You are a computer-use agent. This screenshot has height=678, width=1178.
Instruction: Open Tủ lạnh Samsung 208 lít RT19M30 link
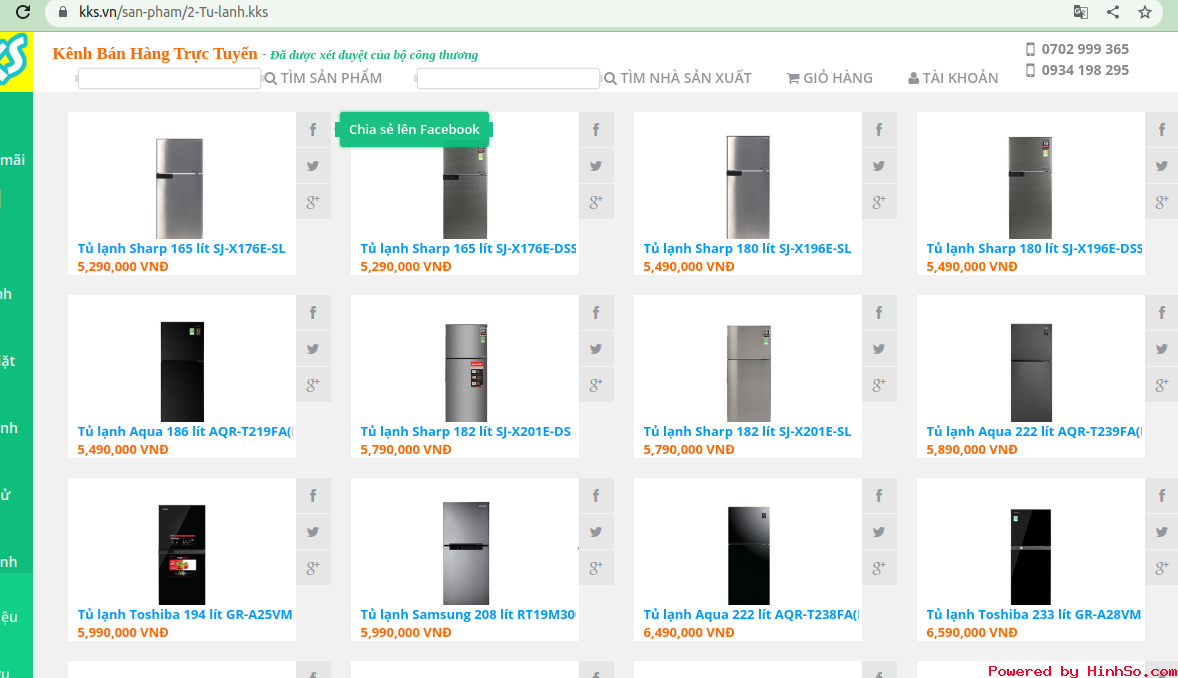coord(468,615)
